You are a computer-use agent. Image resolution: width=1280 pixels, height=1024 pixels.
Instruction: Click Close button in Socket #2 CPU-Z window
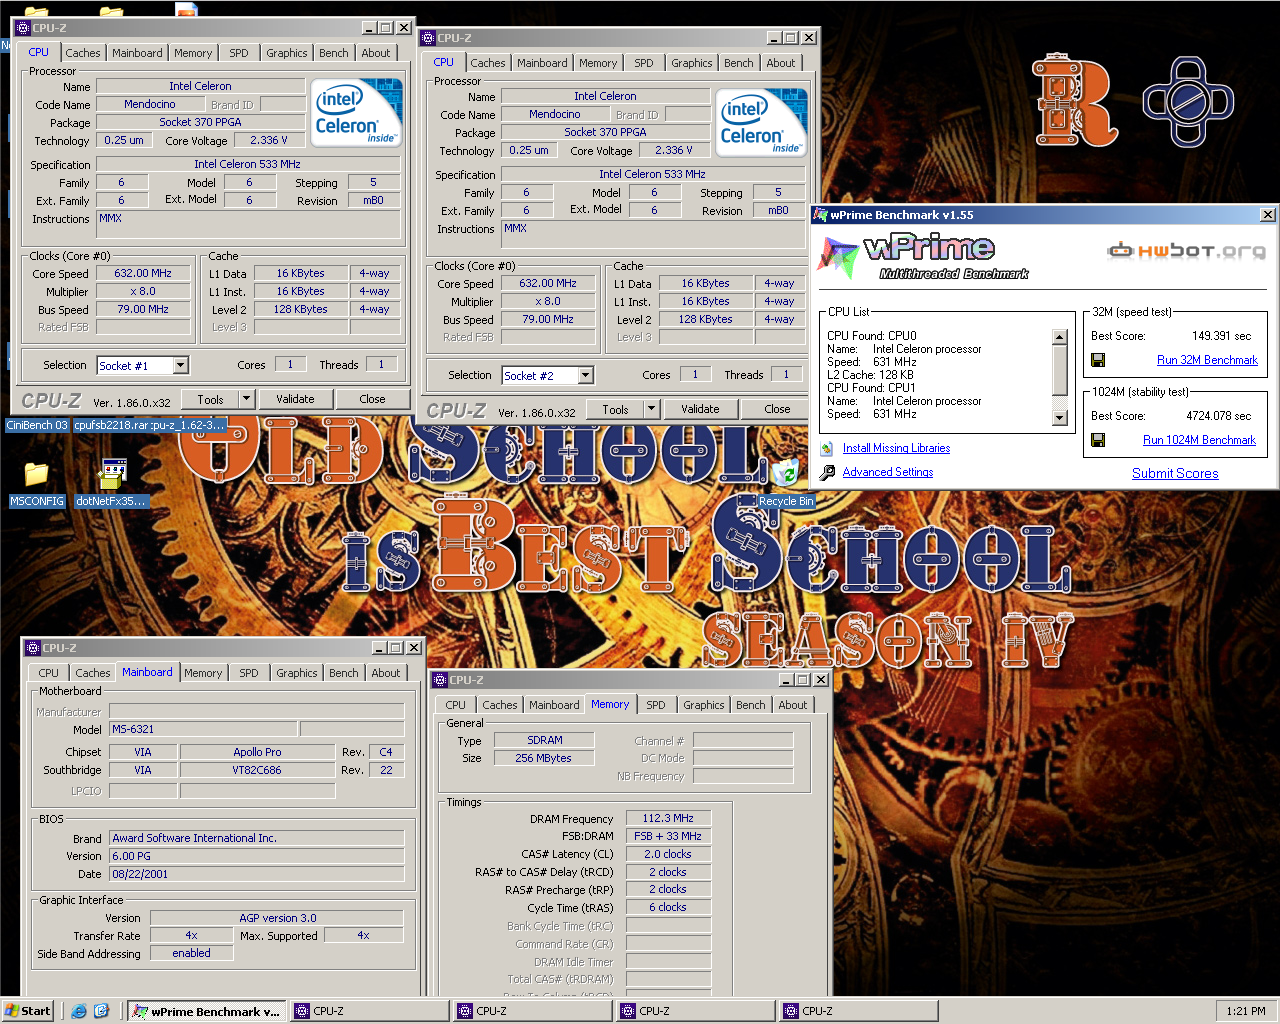click(x=777, y=408)
